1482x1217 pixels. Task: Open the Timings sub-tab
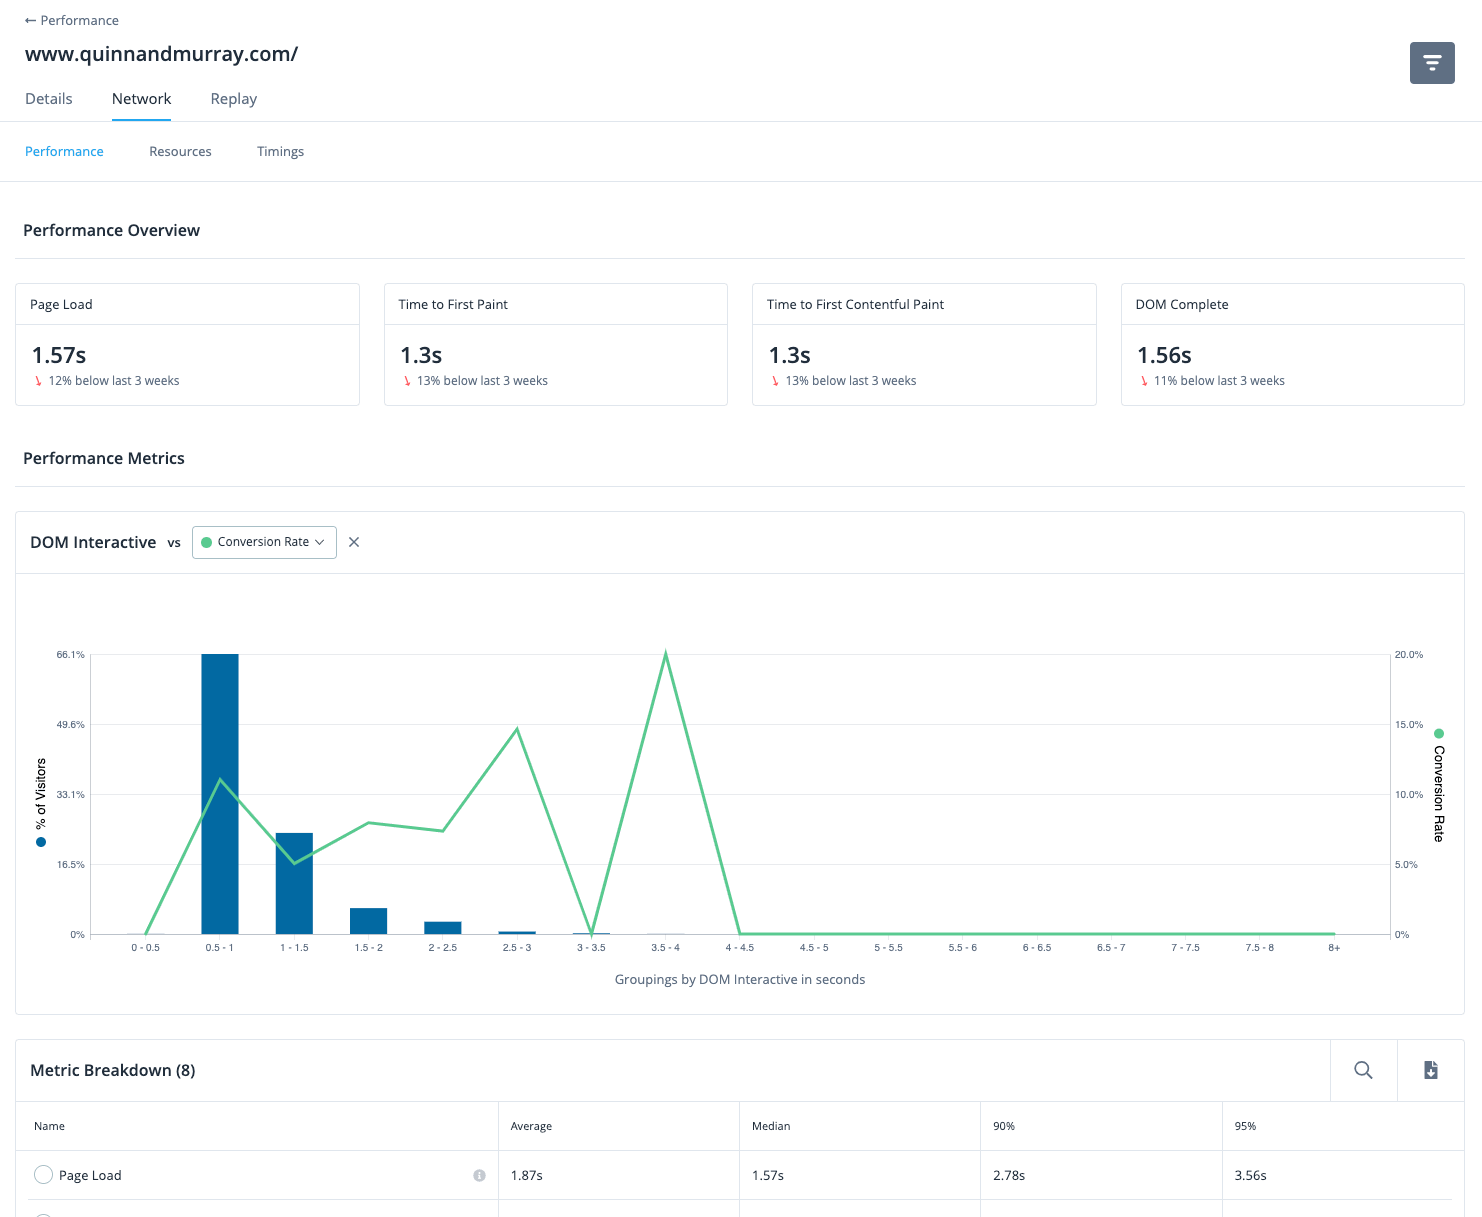280,152
